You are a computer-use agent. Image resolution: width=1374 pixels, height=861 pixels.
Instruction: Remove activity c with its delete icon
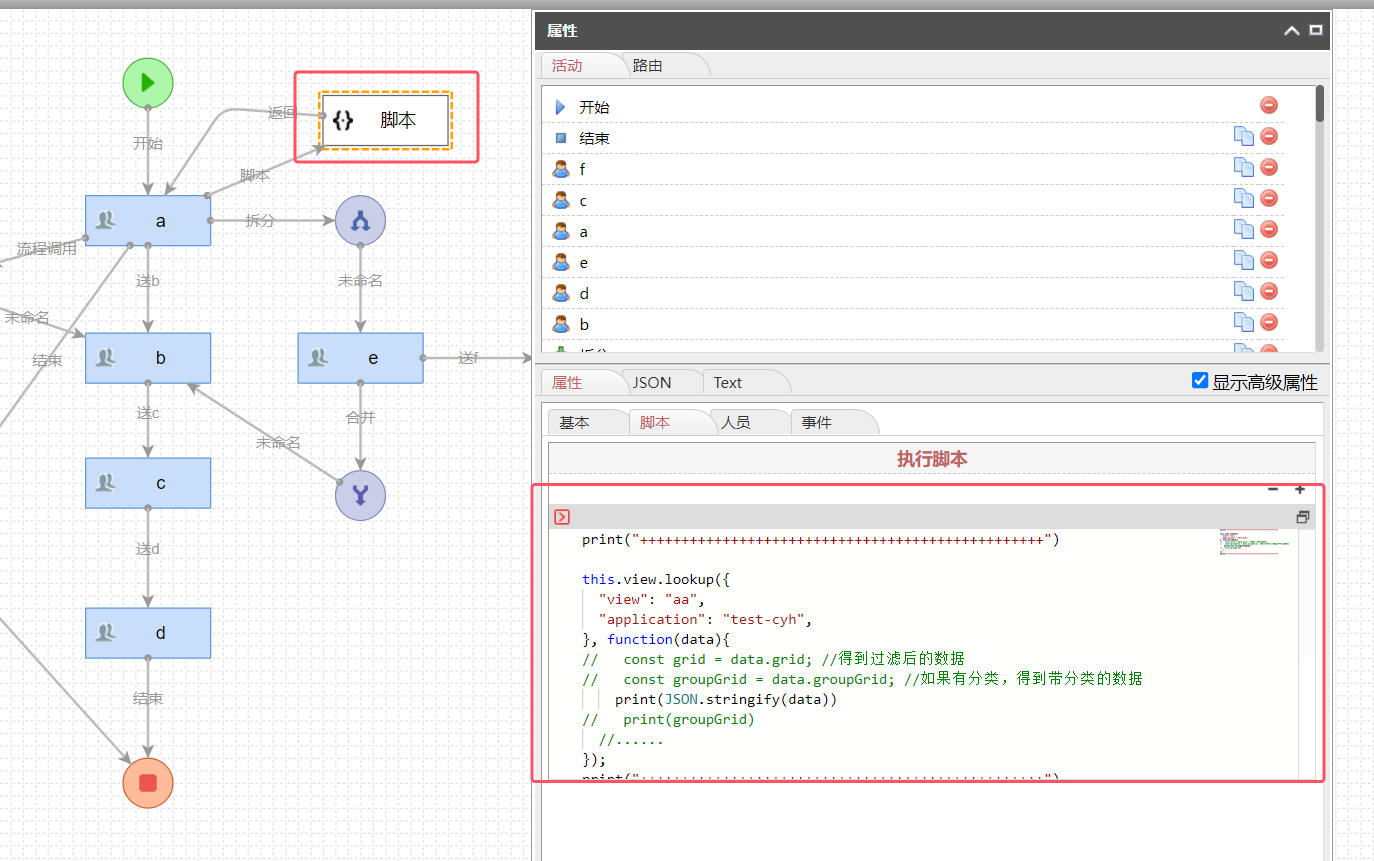pyautogui.click(x=1268, y=198)
